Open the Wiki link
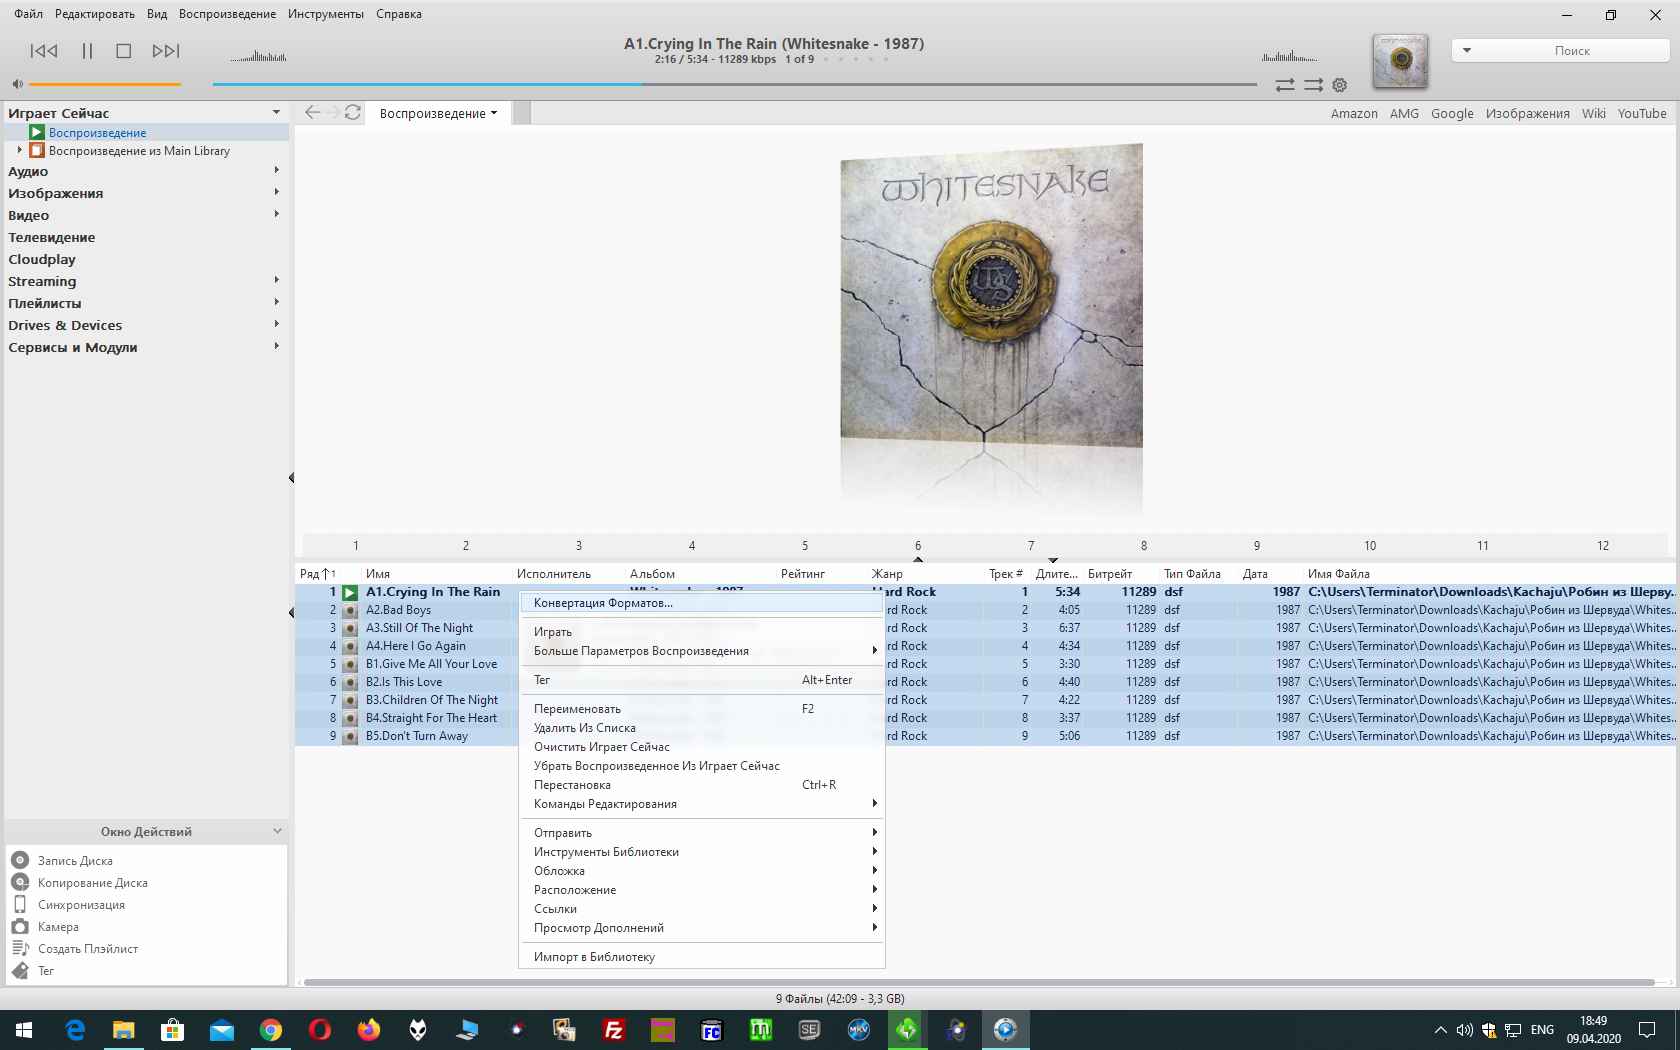Image resolution: width=1680 pixels, height=1050 pixels. (1594, 113)
